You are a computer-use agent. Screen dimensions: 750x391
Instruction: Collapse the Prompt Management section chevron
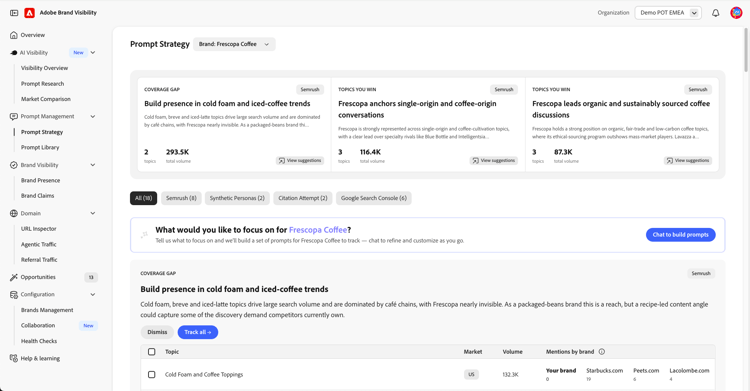point(93,116)
